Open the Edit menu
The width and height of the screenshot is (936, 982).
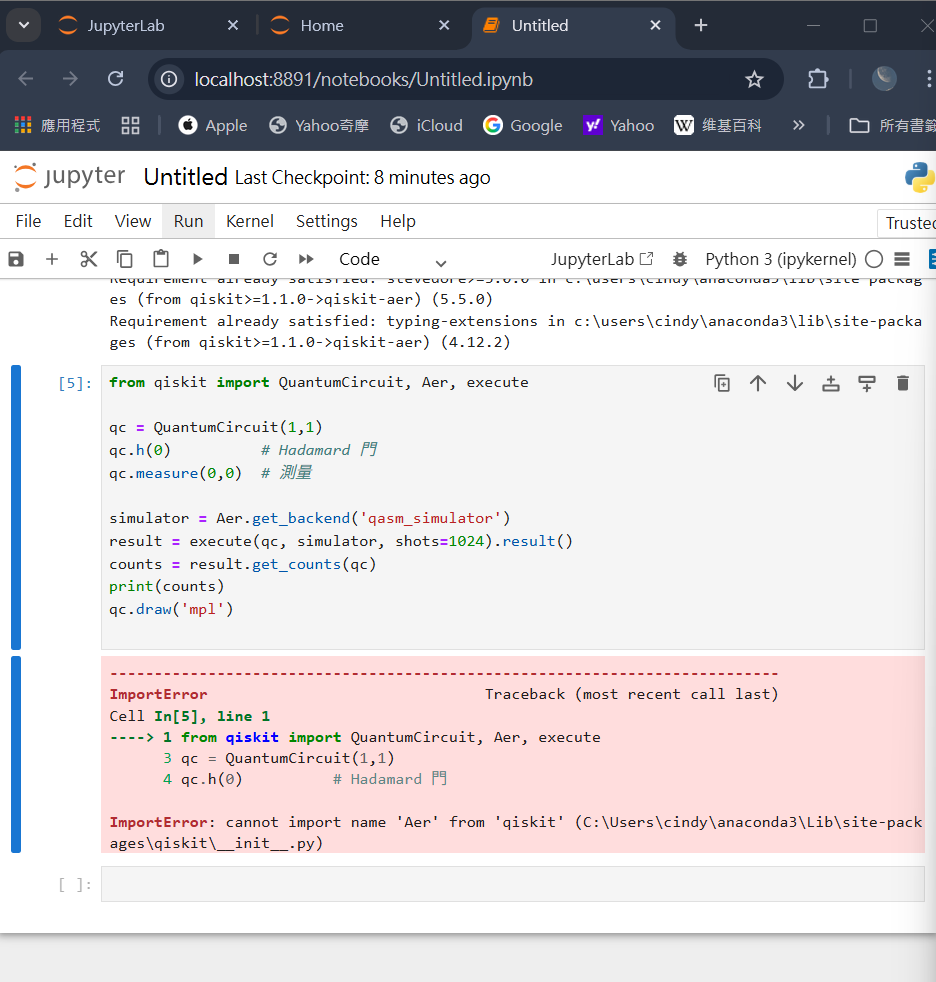(78, 221)
